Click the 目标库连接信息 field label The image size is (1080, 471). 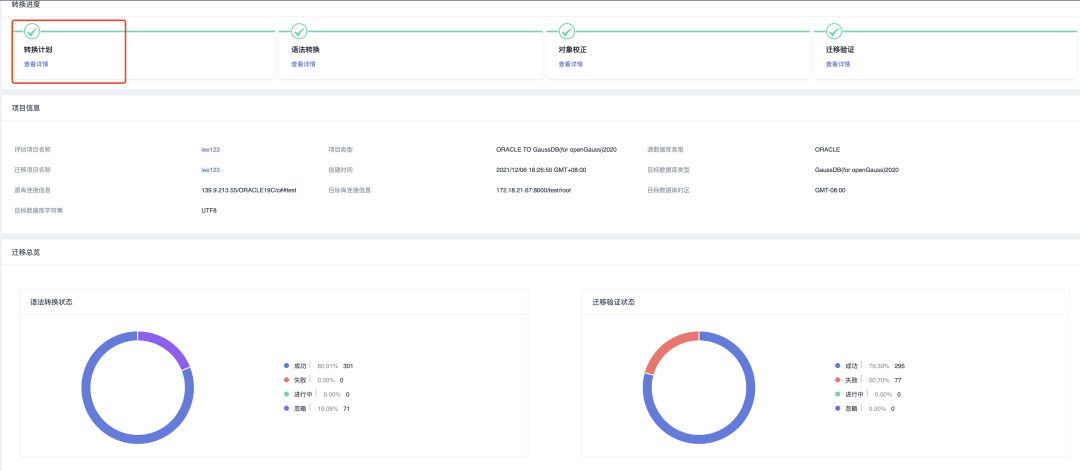pos(350,190)
